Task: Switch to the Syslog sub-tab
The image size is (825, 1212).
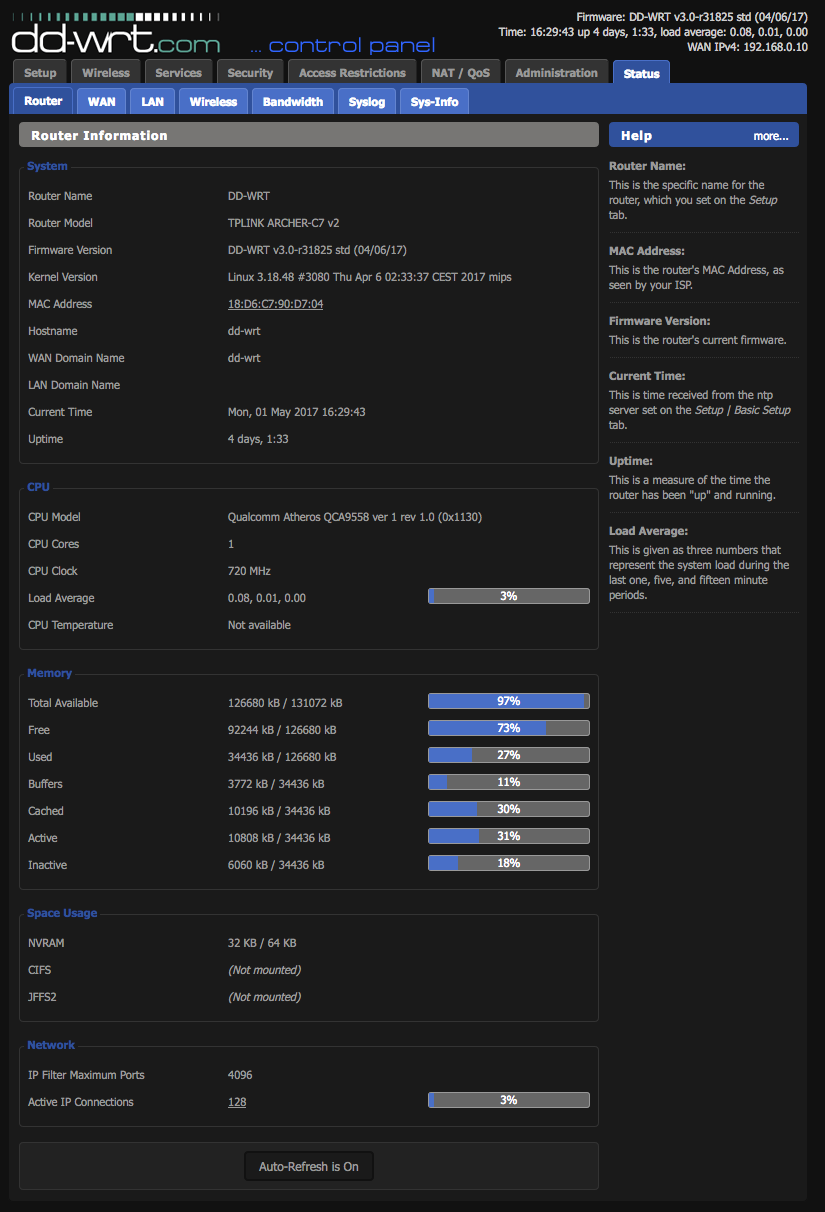Action: click(367, 101)
